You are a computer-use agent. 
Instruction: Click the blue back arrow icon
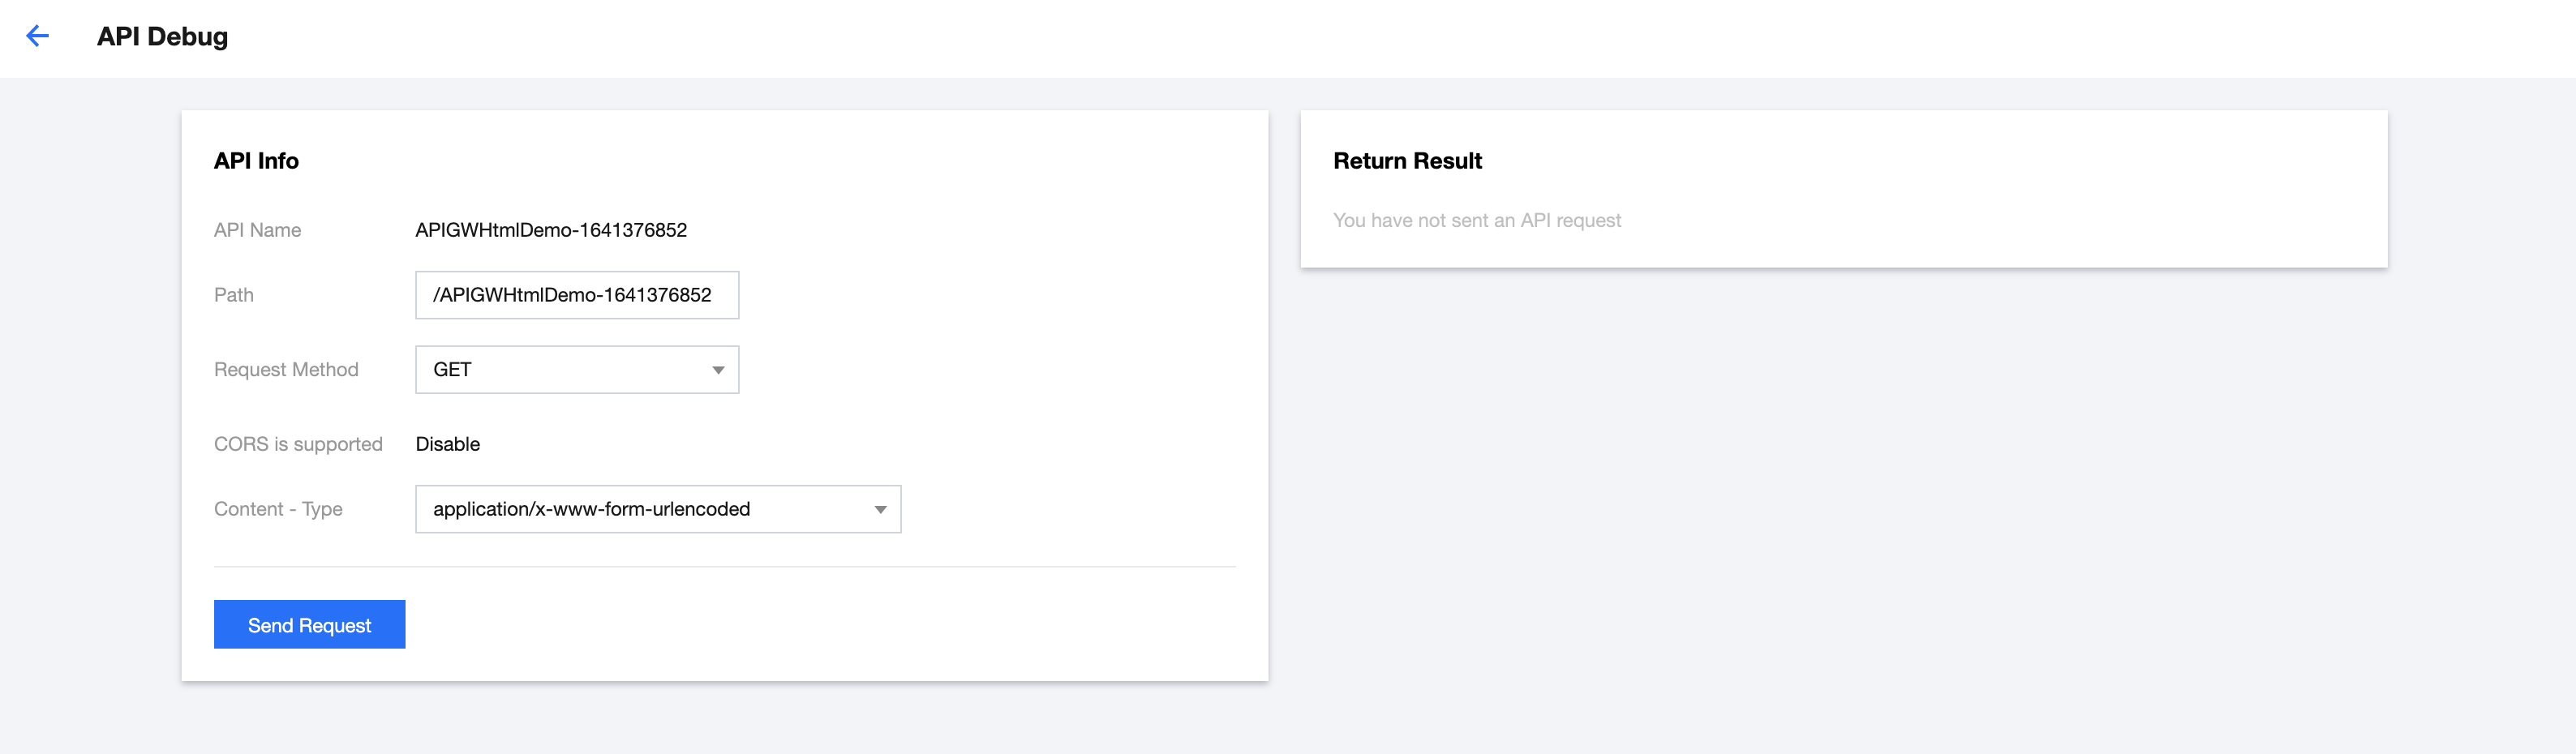click(37, 36)
